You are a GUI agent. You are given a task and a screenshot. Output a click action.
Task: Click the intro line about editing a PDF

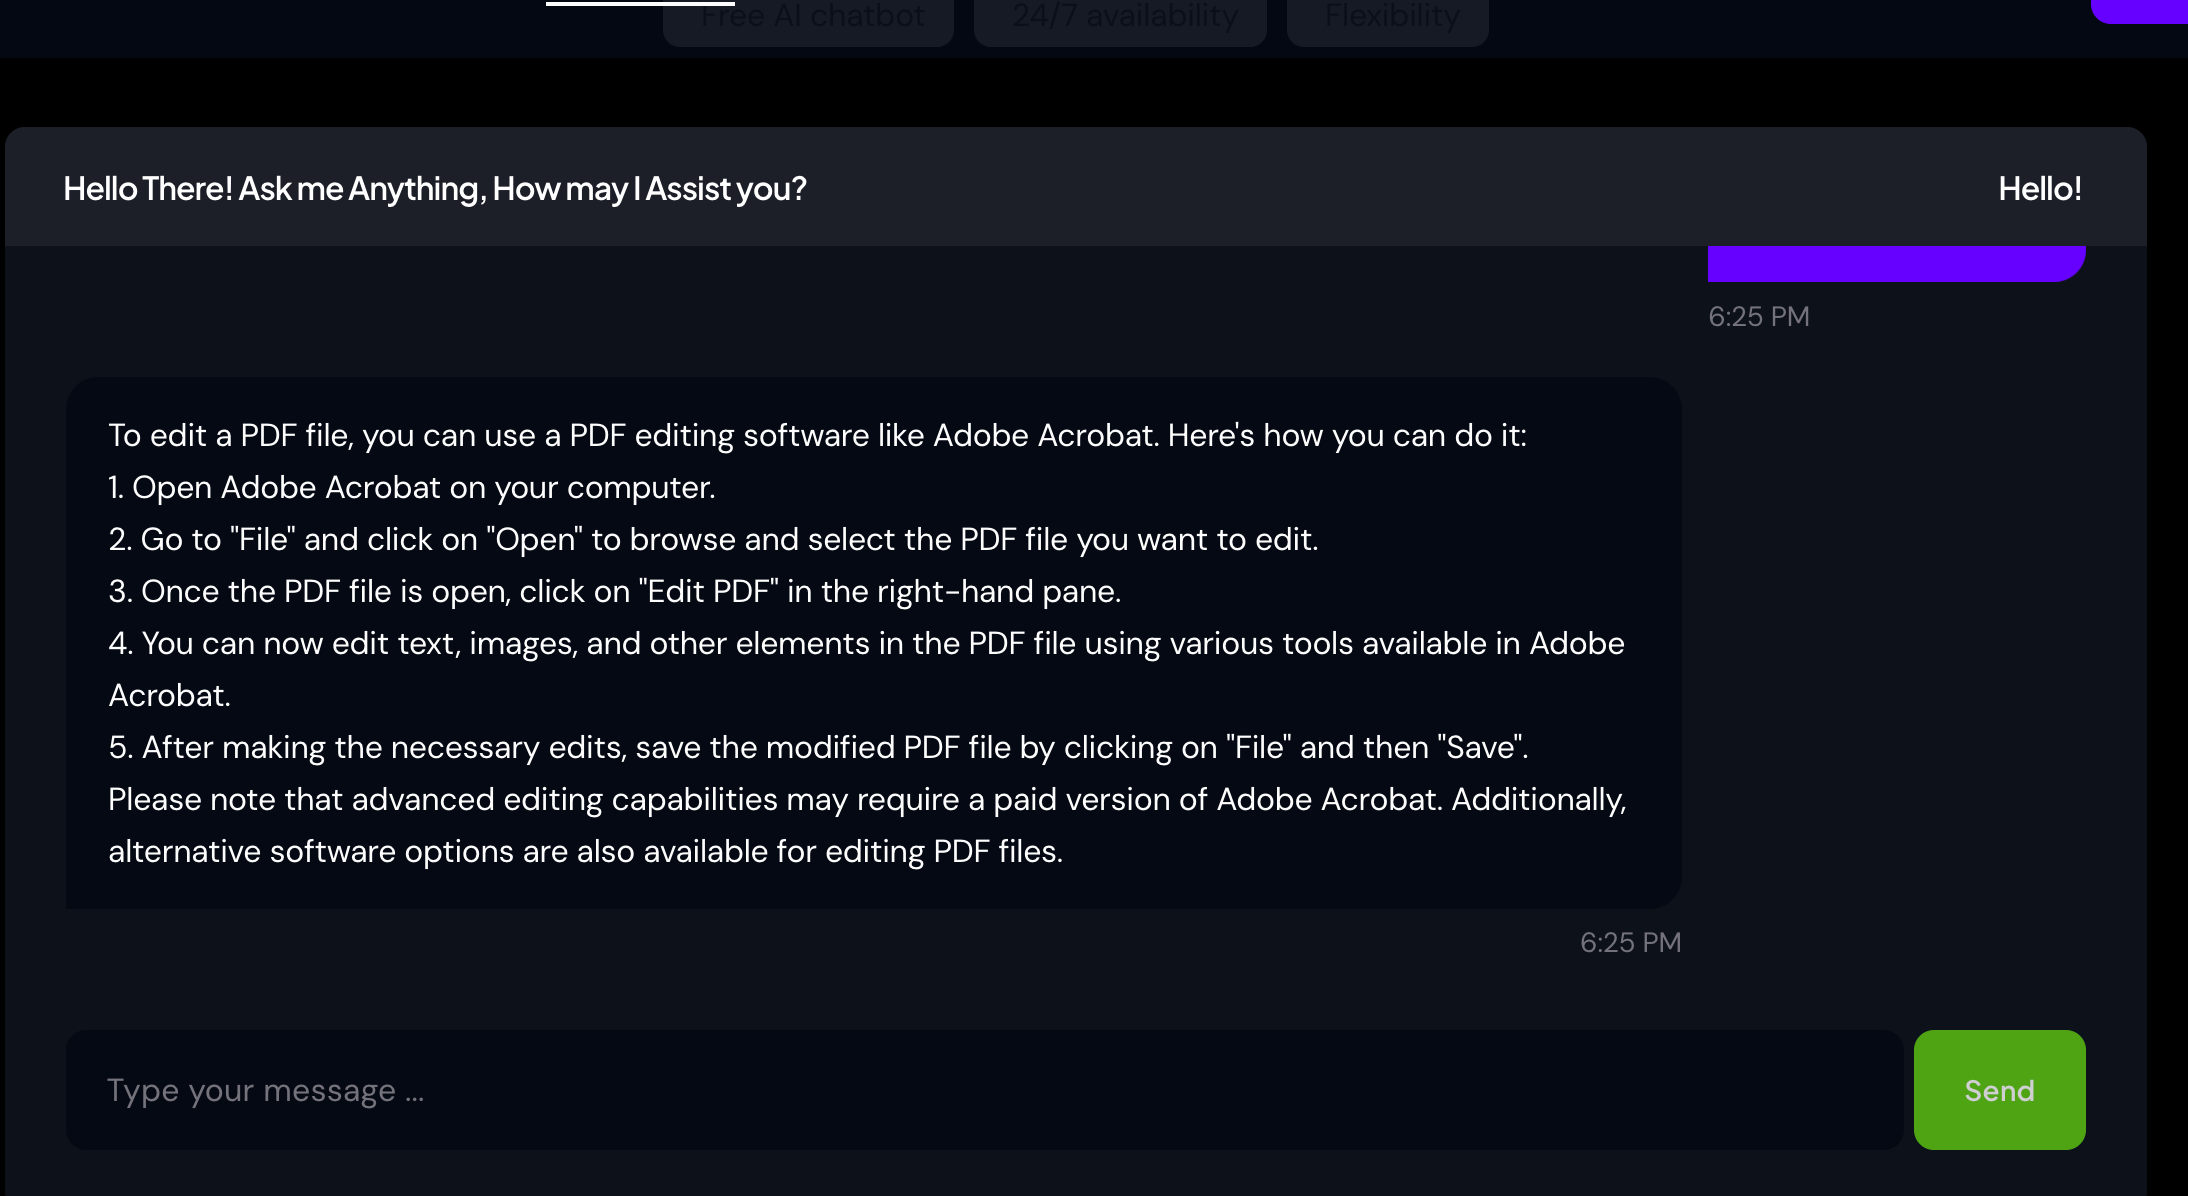(817, 435)
